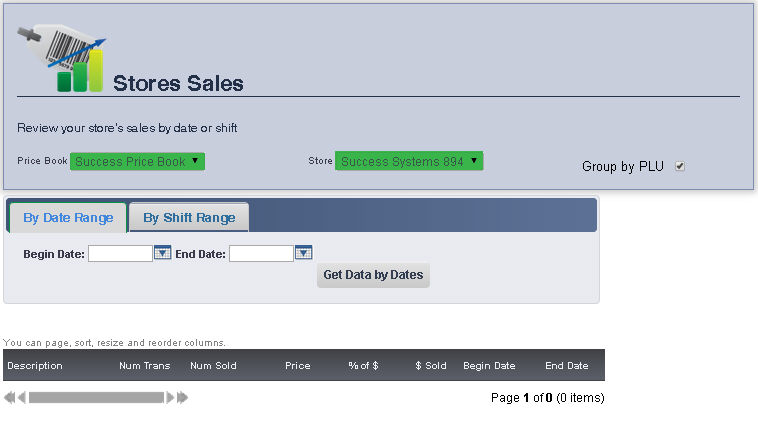Switch to By Date Range tab
This screenshot has height=437, width=758.
click(68, 218)
